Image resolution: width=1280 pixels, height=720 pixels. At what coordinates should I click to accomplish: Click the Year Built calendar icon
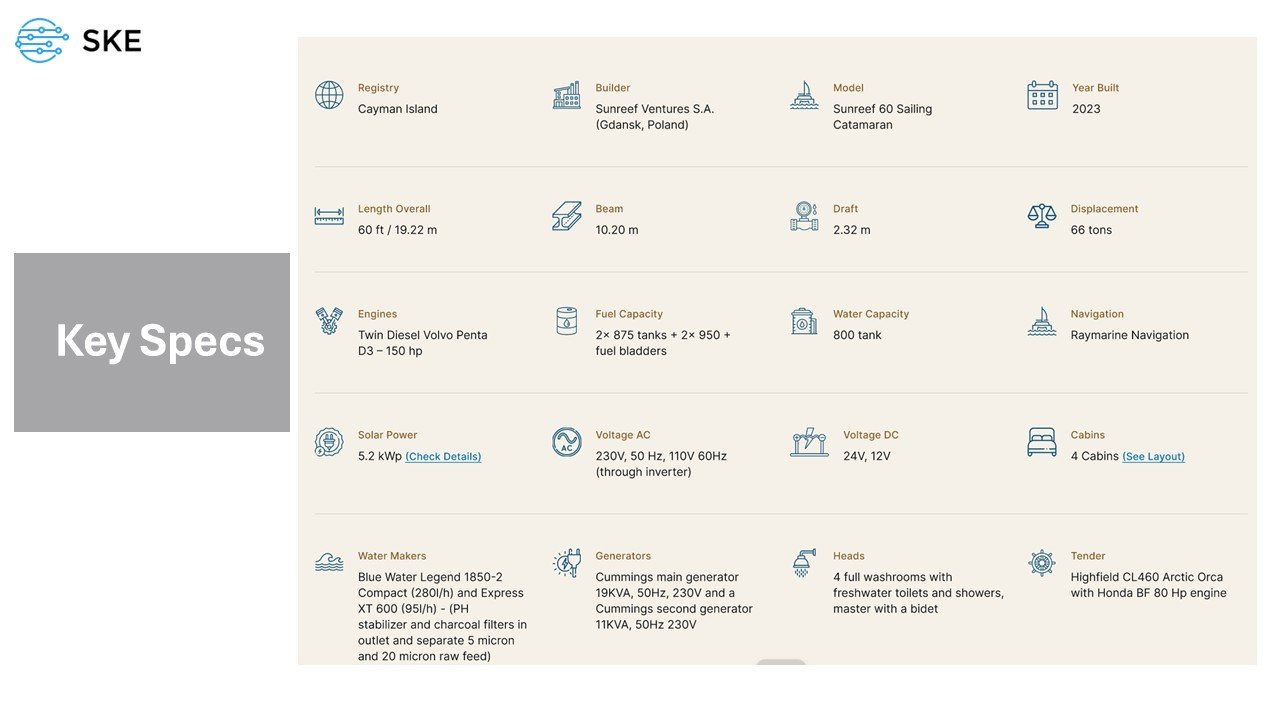click(x=1042, y=95)
